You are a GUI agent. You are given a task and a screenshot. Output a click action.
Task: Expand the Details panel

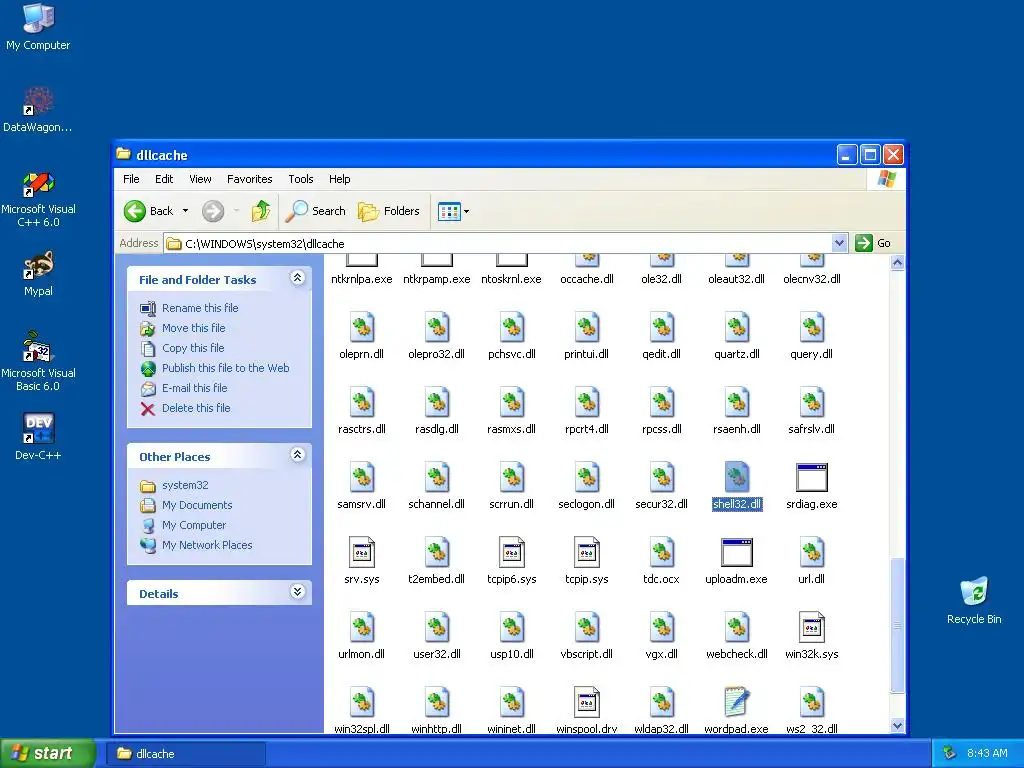coord(297,592)
